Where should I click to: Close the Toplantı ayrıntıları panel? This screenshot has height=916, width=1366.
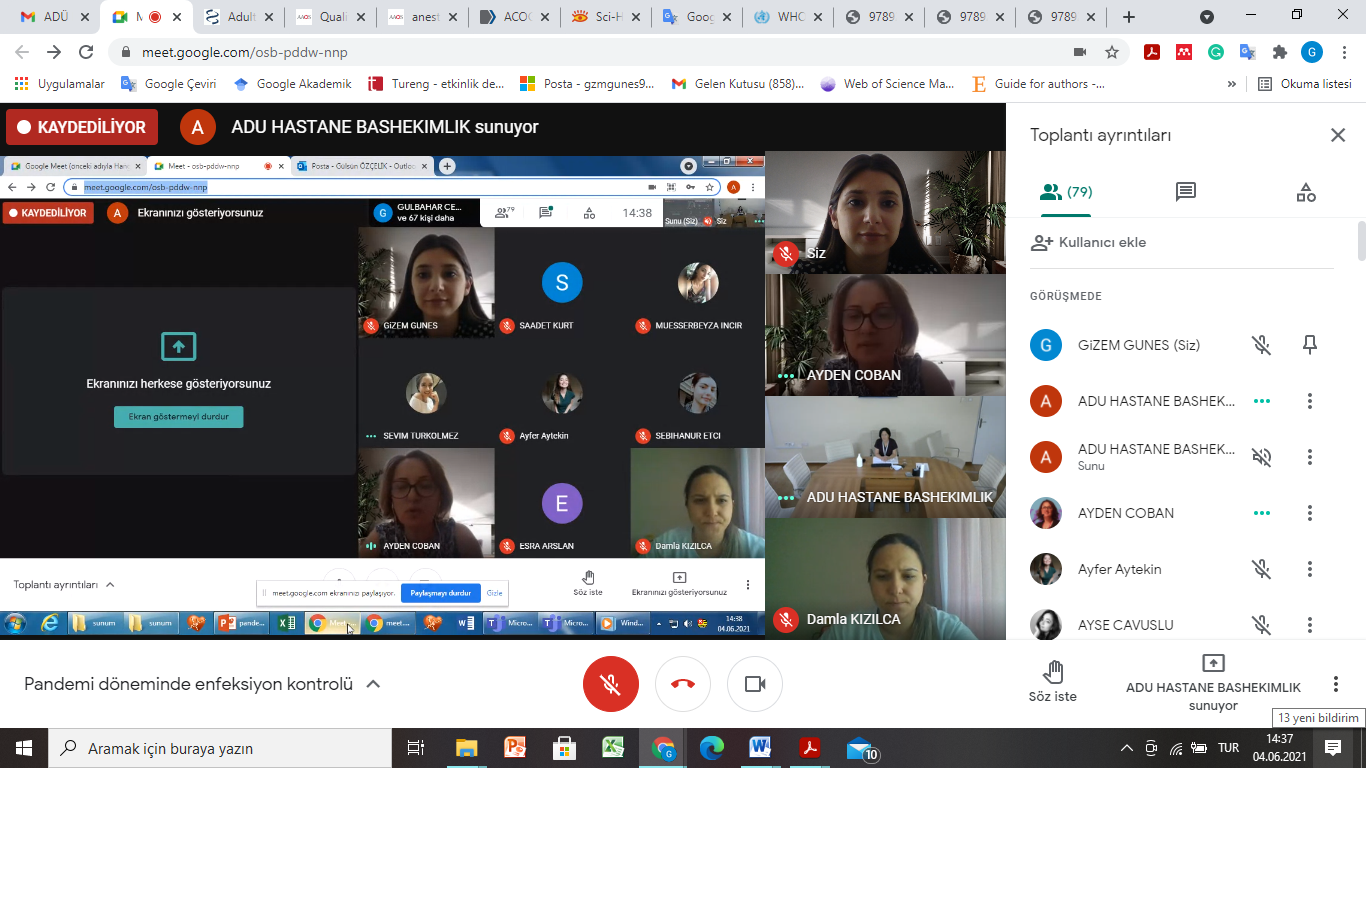1337,135
